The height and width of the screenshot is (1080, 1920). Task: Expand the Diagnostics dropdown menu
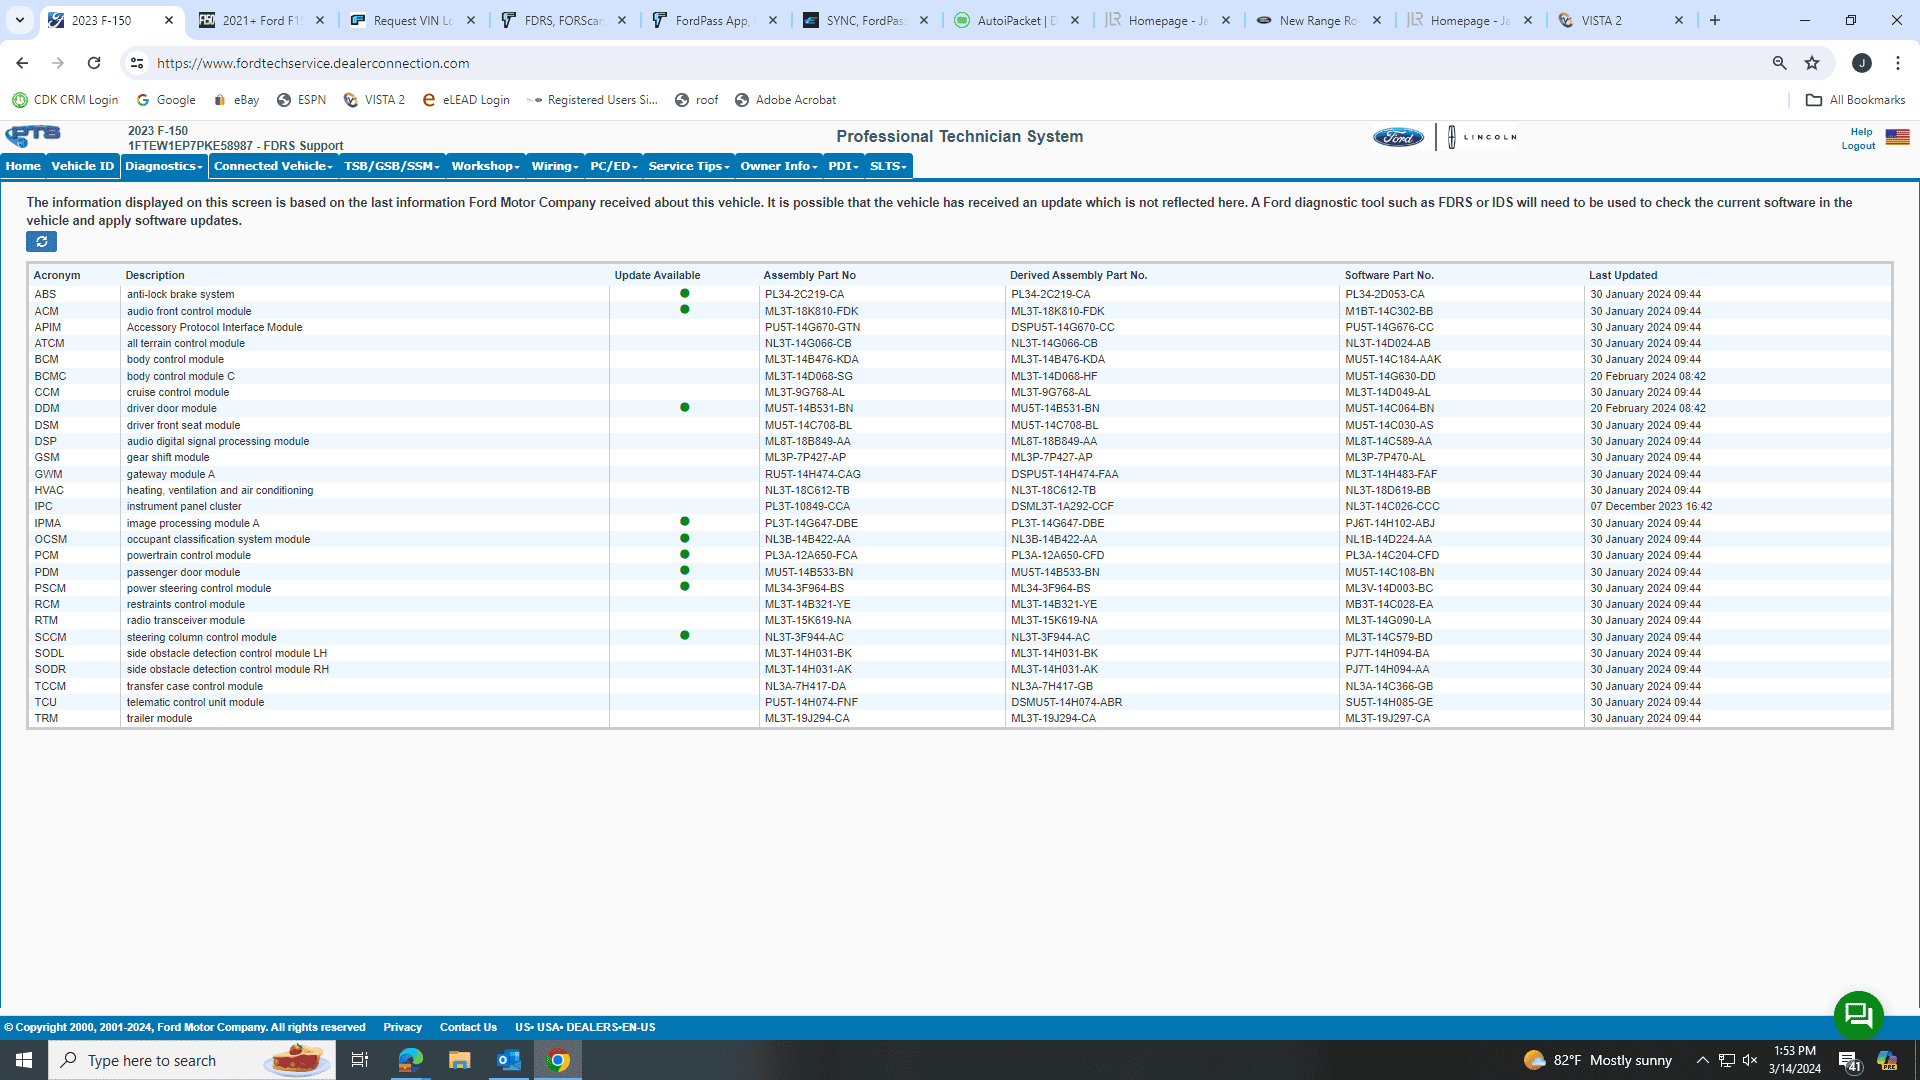coord(164,166)
